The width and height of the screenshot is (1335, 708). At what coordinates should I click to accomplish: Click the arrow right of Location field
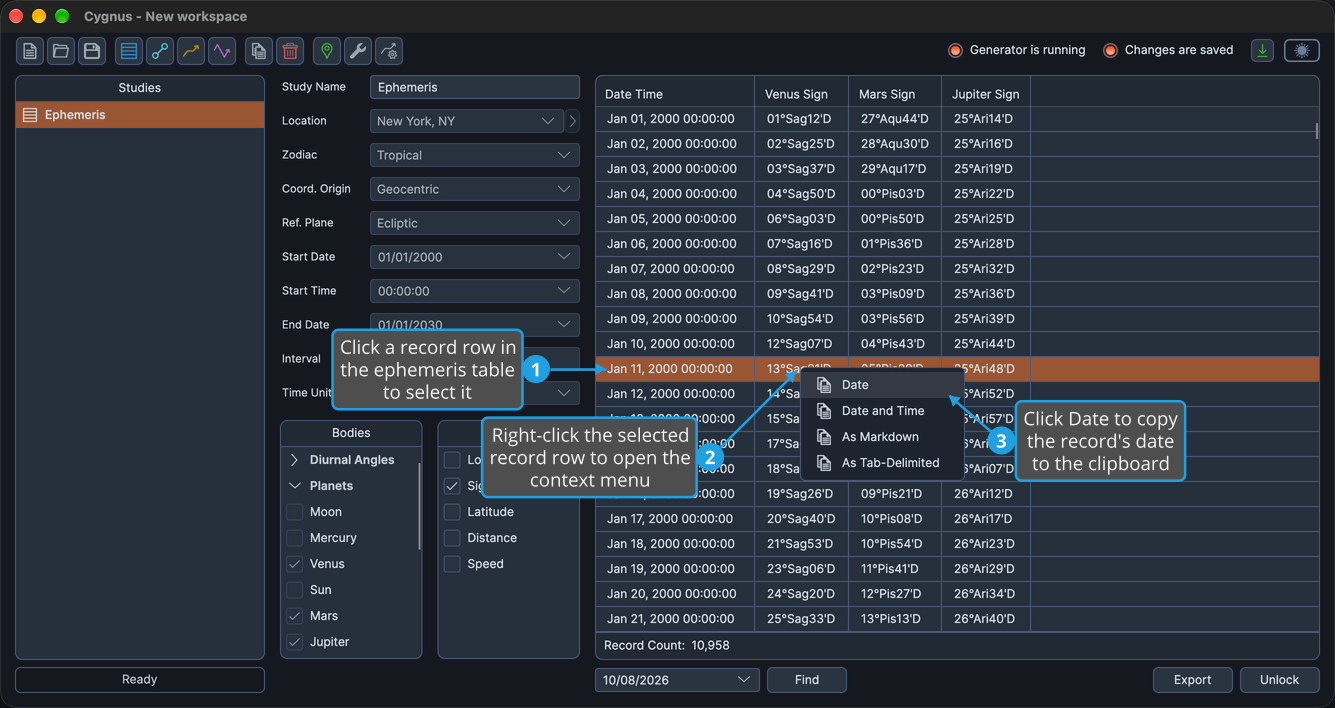pyautogui.click(x=573, y=121)
